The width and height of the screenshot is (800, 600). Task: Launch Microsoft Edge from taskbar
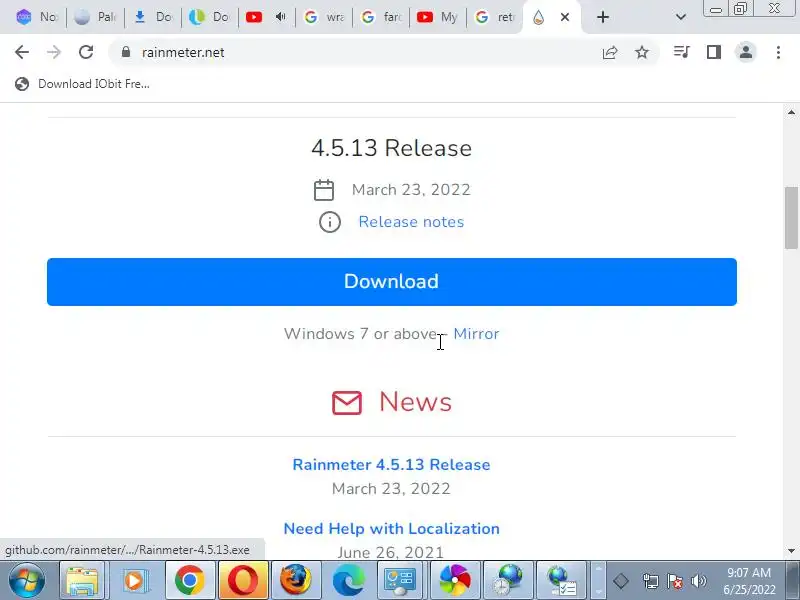[348, 581]
